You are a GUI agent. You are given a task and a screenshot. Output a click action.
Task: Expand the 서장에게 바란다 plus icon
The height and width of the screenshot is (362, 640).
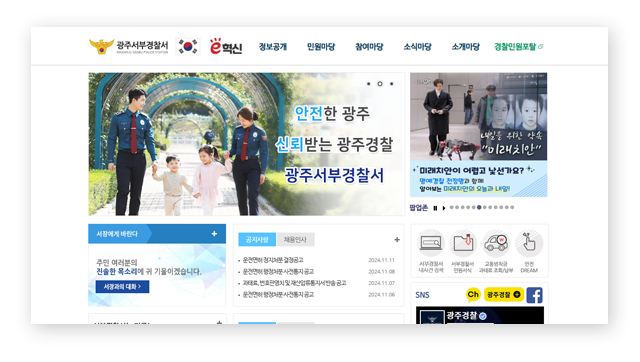pos(214,234)
